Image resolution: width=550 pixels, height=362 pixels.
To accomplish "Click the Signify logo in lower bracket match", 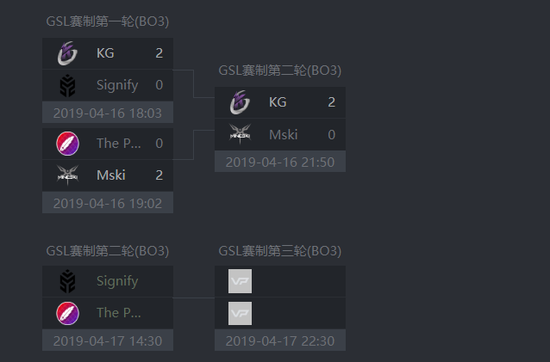I will [67, 281].
